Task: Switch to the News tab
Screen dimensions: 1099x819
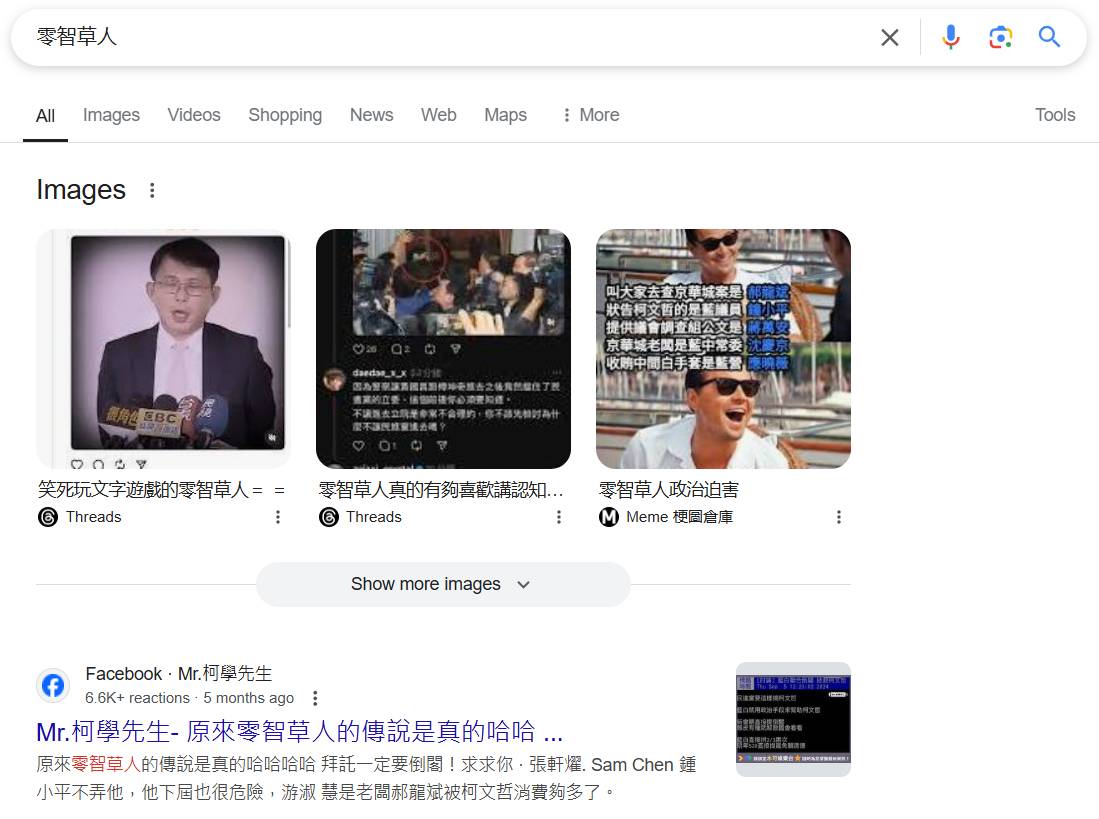Action: (x=371, y=115)
